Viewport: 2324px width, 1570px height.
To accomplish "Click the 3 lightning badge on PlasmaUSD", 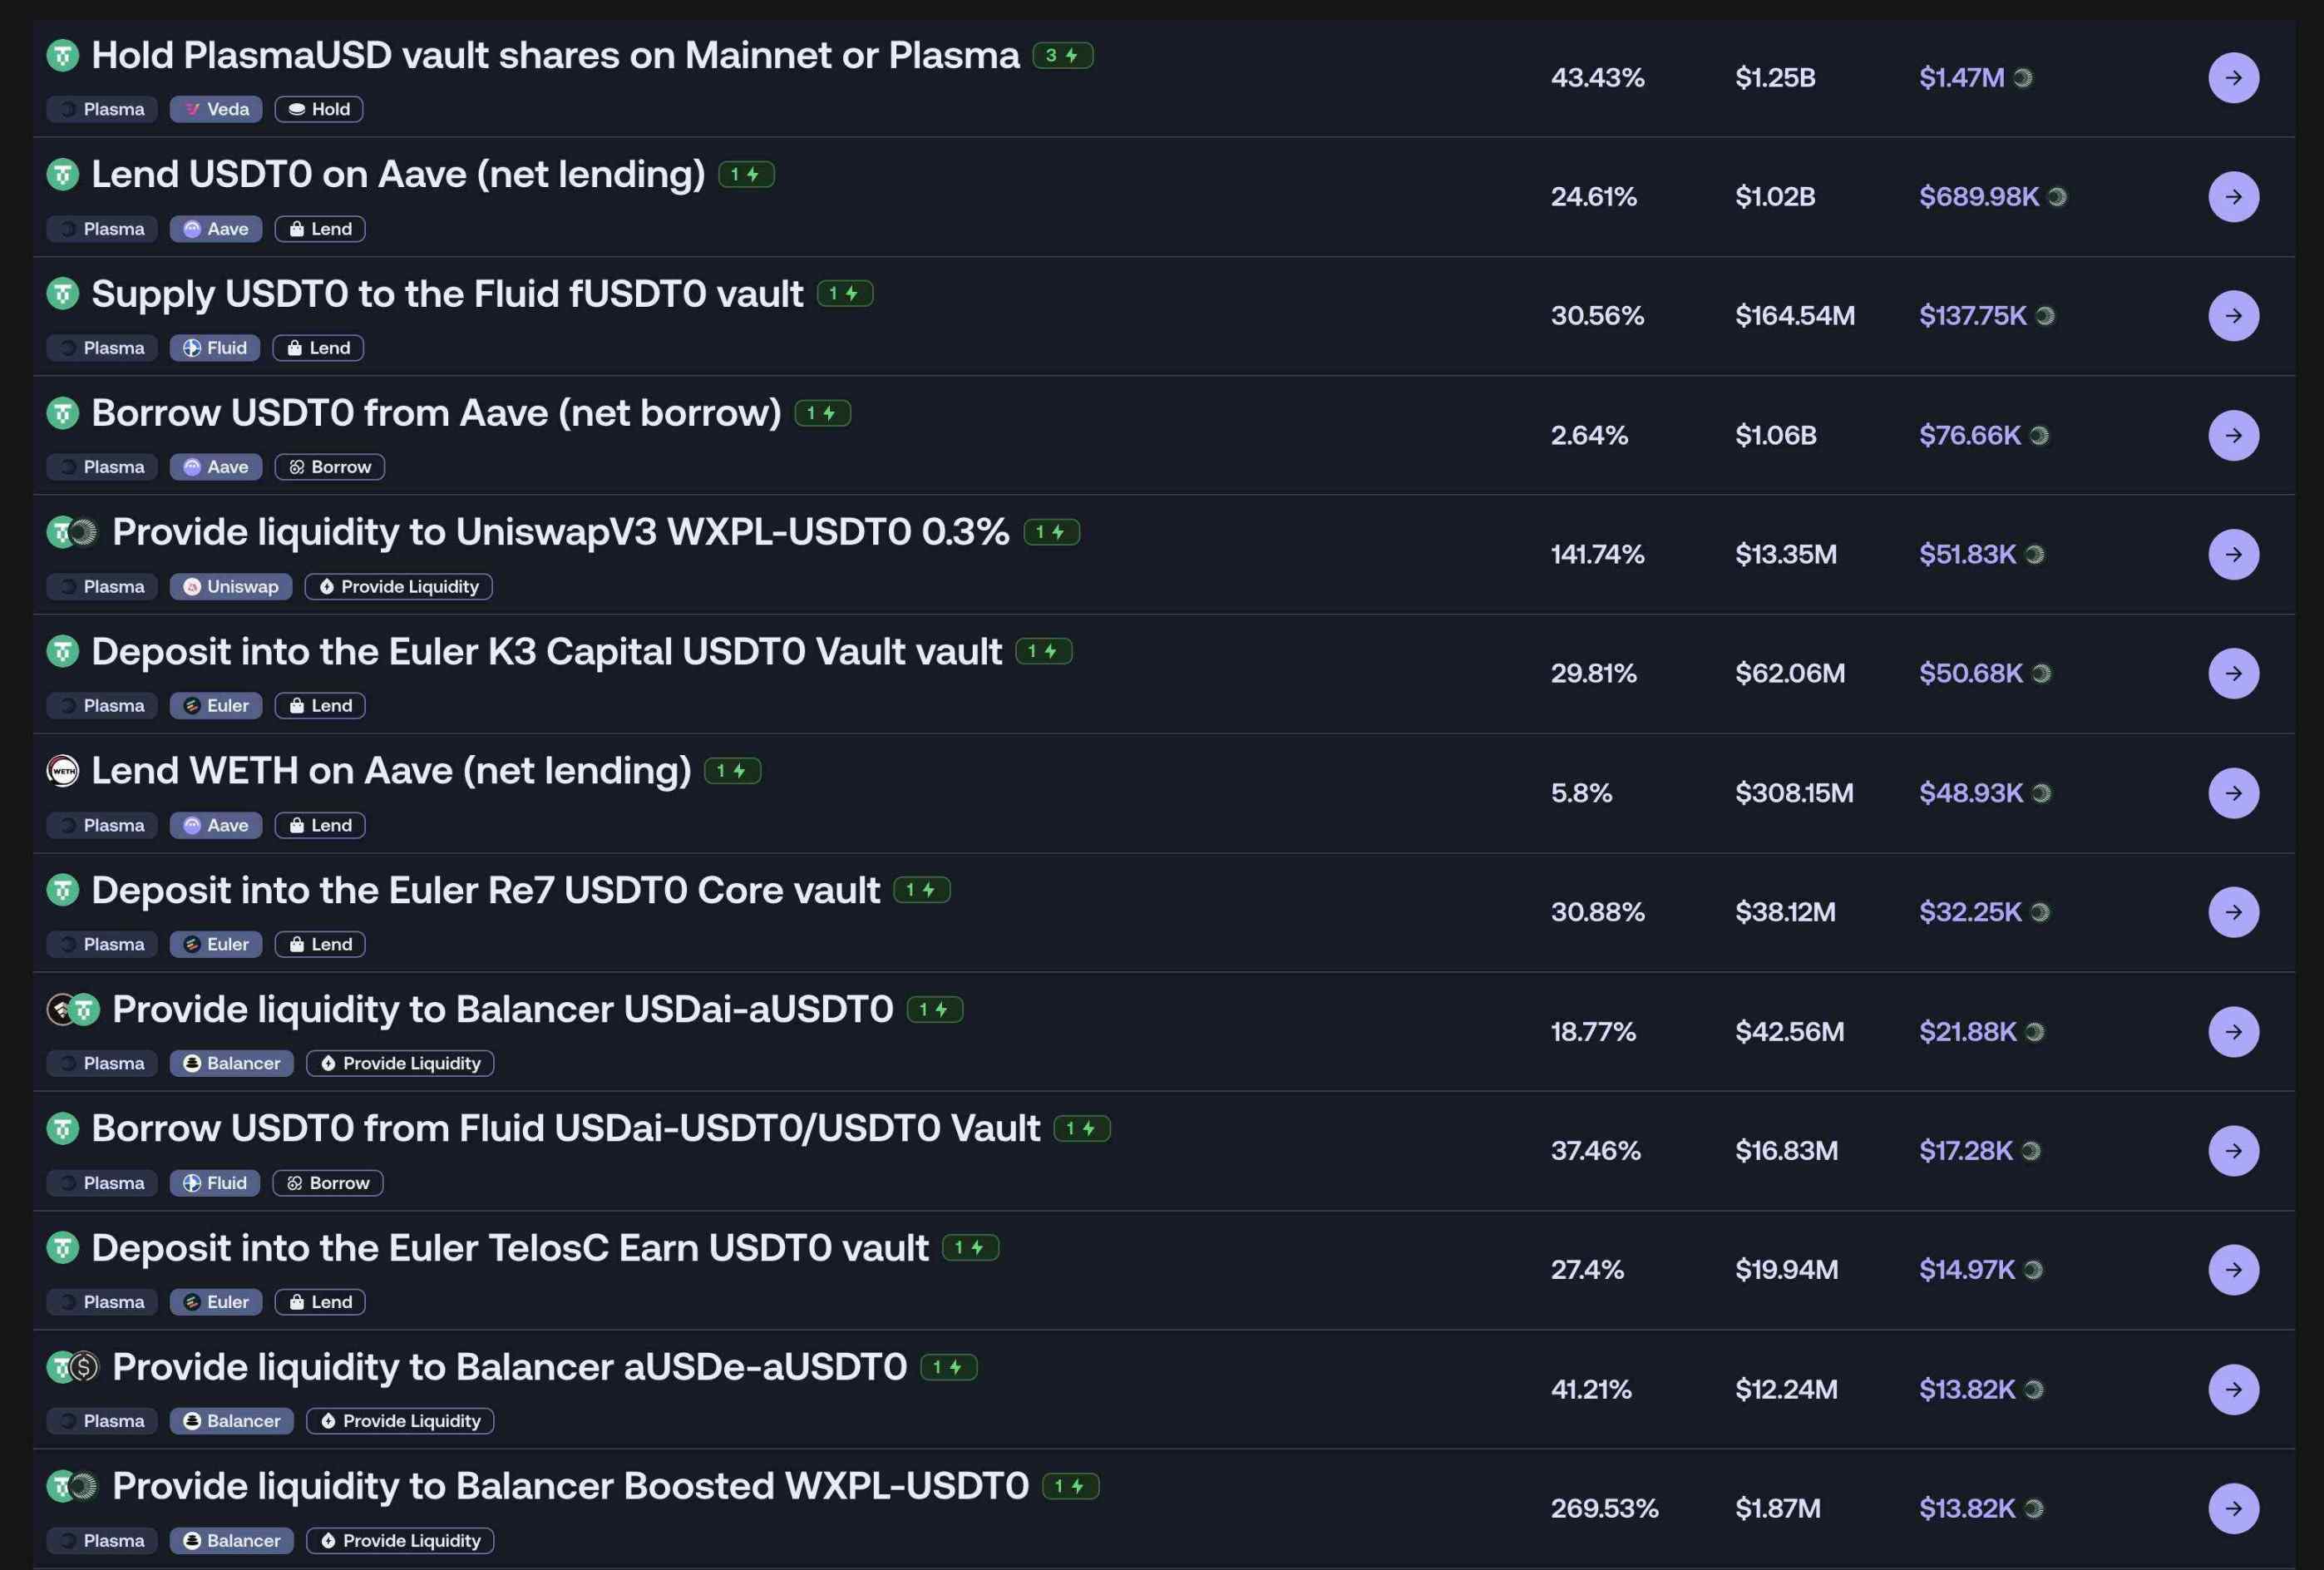I will coord(1062,56).
